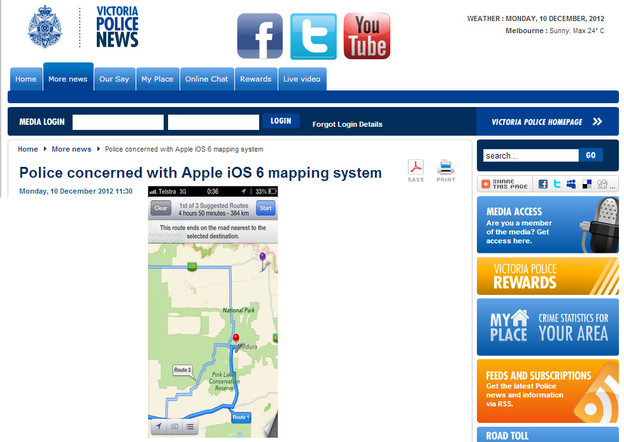Image resolution: width=624 pixels, height=442 pixels.
Task: Open My Place crime statistics banner
Action: coord(548,327)
